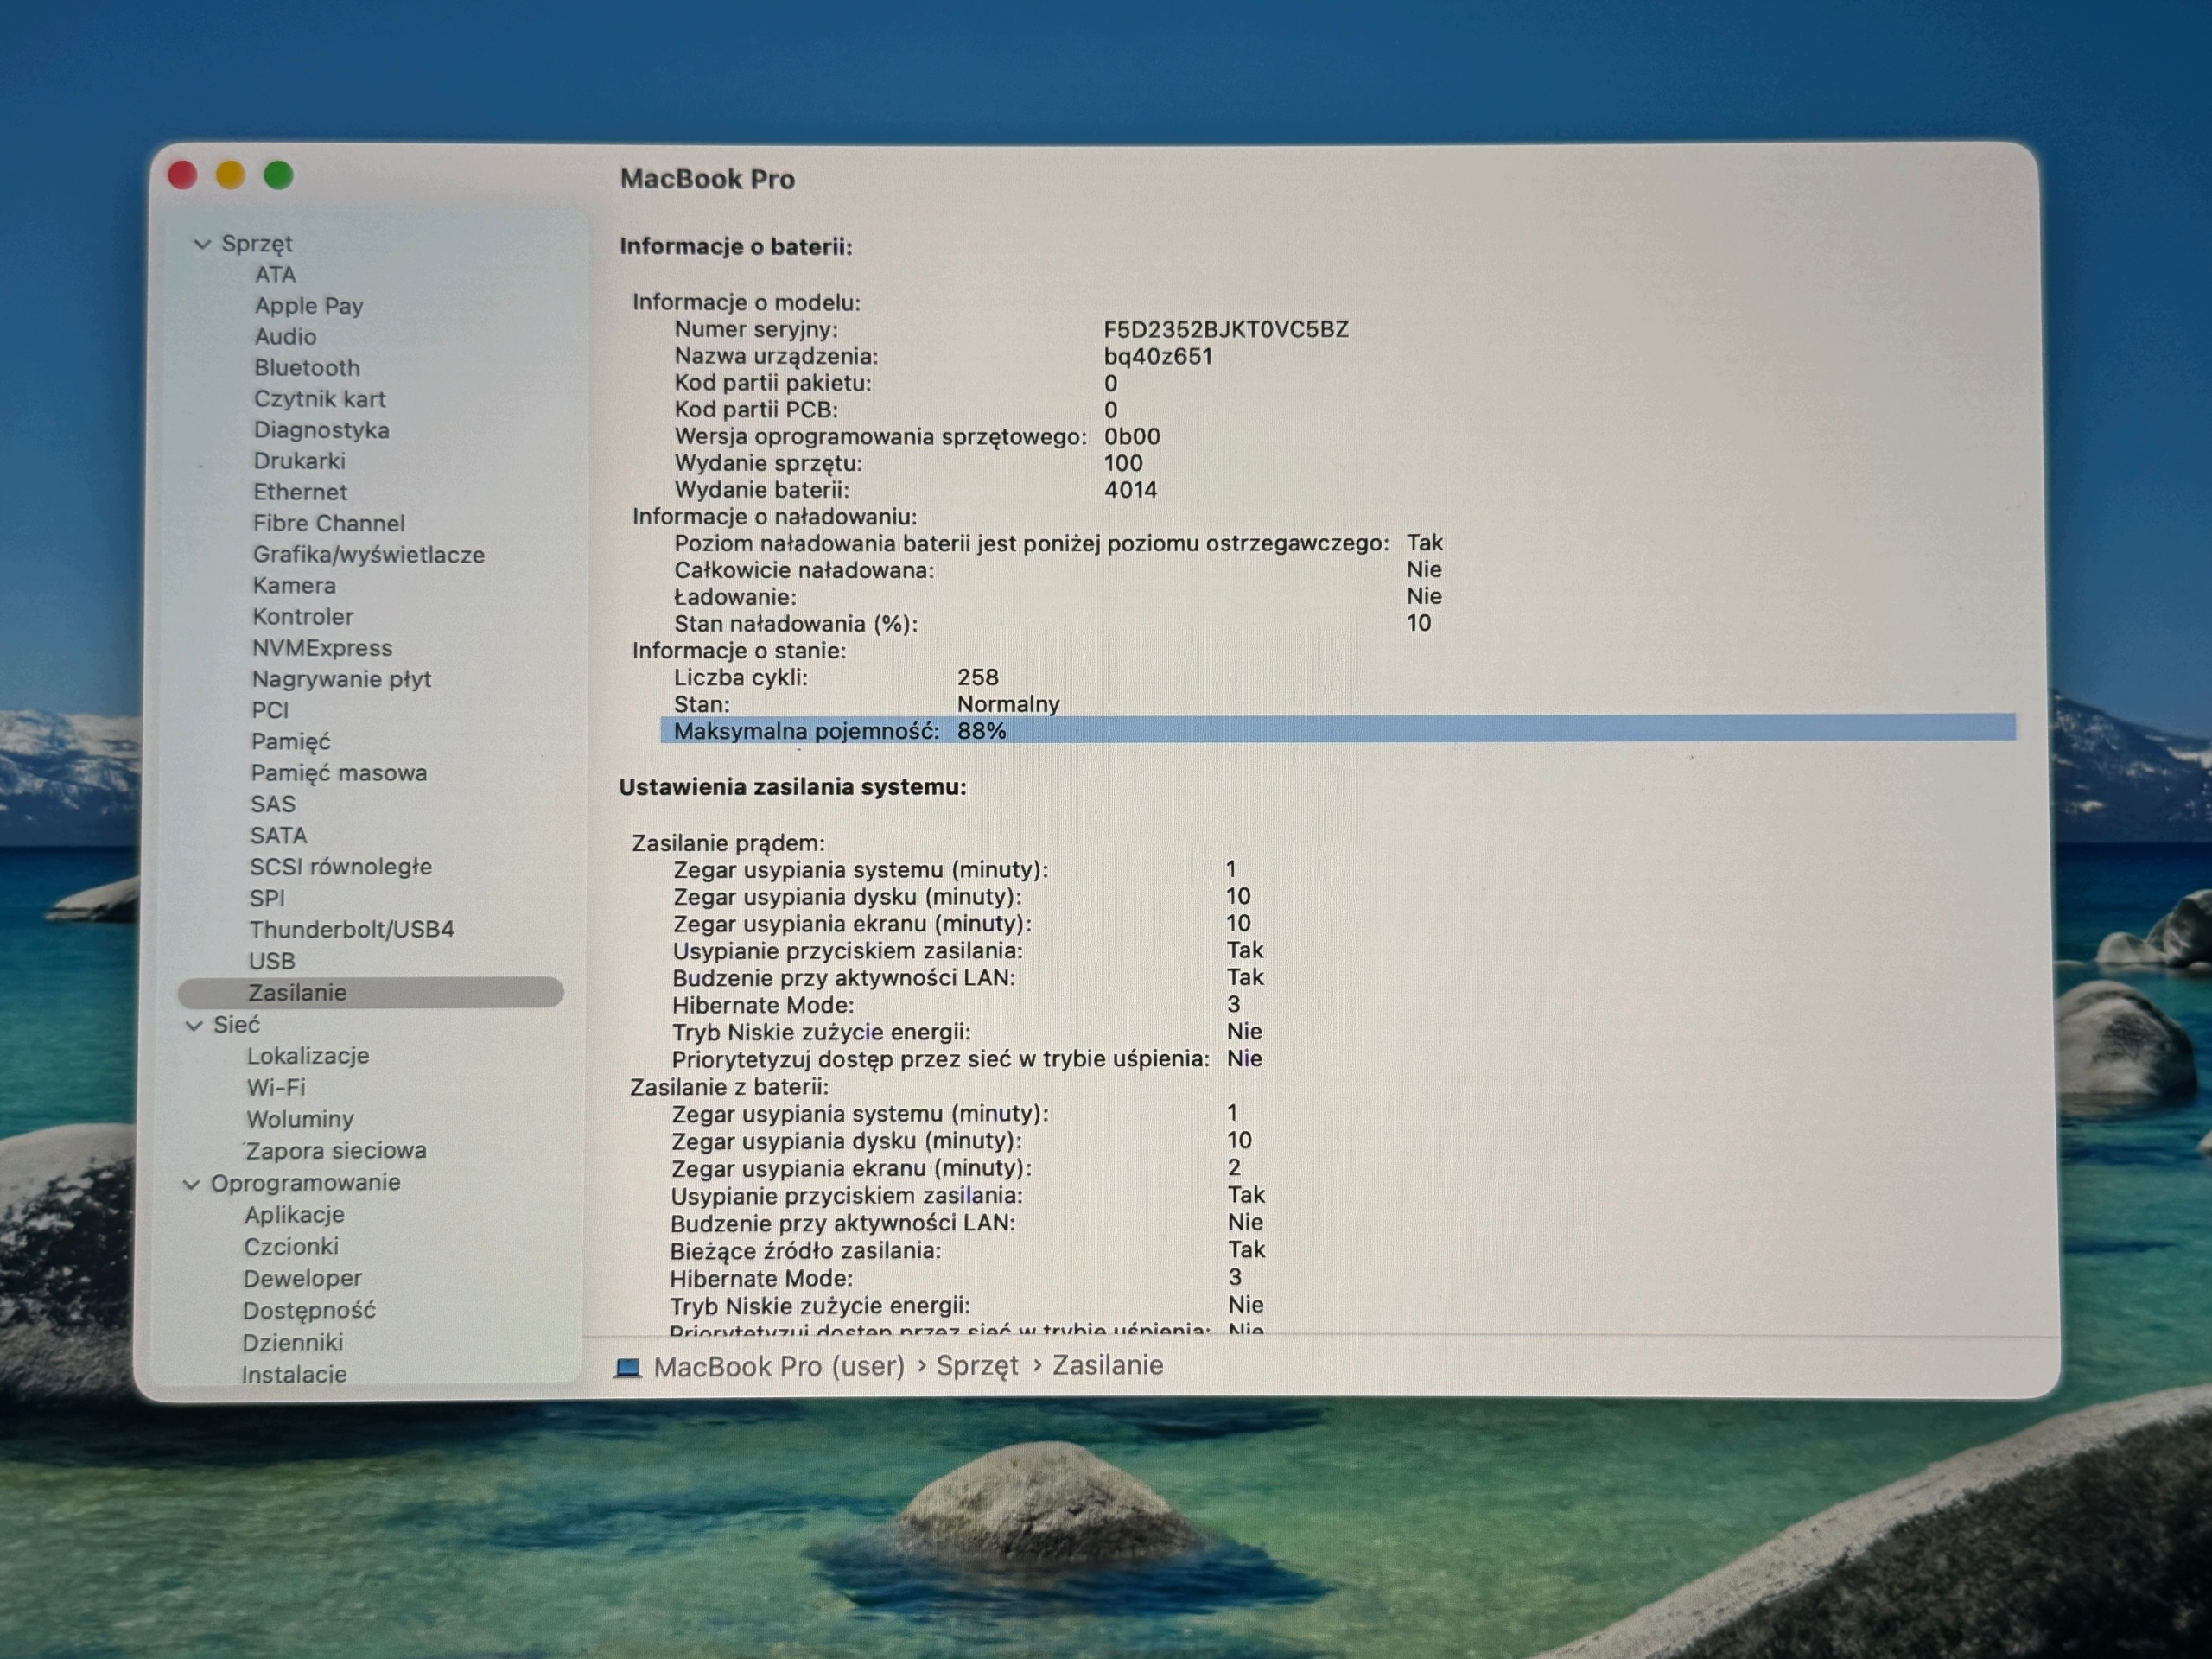
Task: Show Bluetooth hardware information
Action: 307,367
